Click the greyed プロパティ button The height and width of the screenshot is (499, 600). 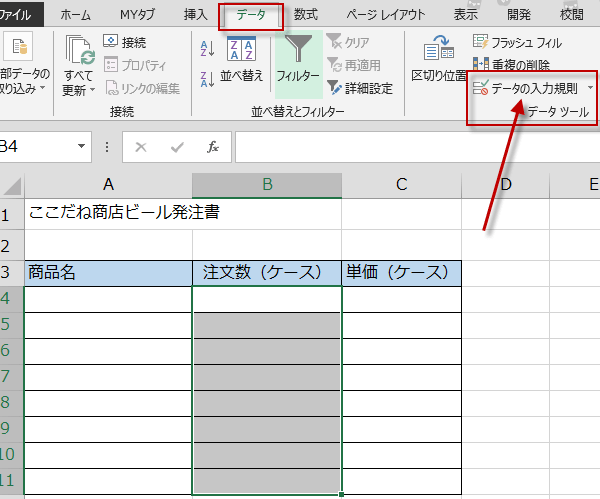coord(135,65)
